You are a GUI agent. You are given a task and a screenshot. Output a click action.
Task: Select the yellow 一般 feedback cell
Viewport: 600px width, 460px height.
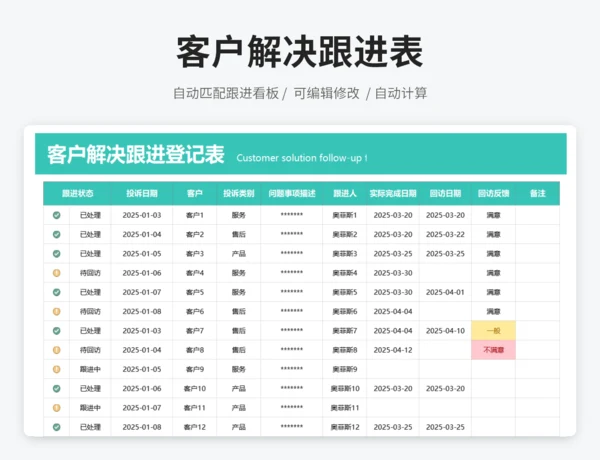click(493, 331)
